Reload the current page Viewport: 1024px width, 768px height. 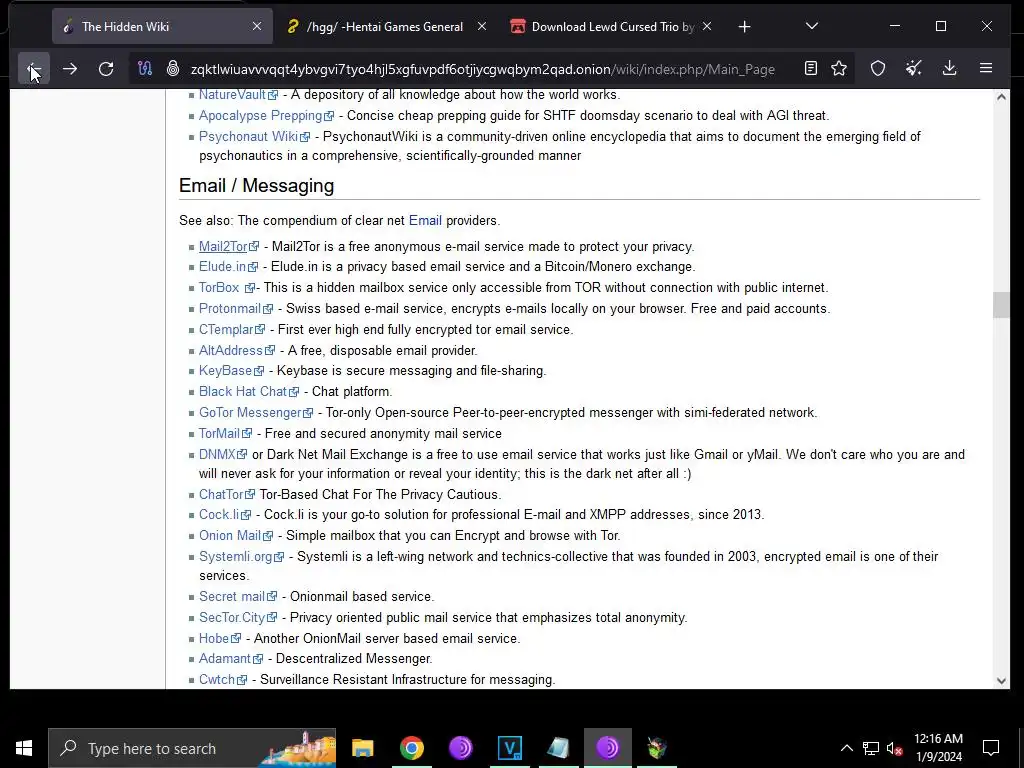tap(106, 69)
